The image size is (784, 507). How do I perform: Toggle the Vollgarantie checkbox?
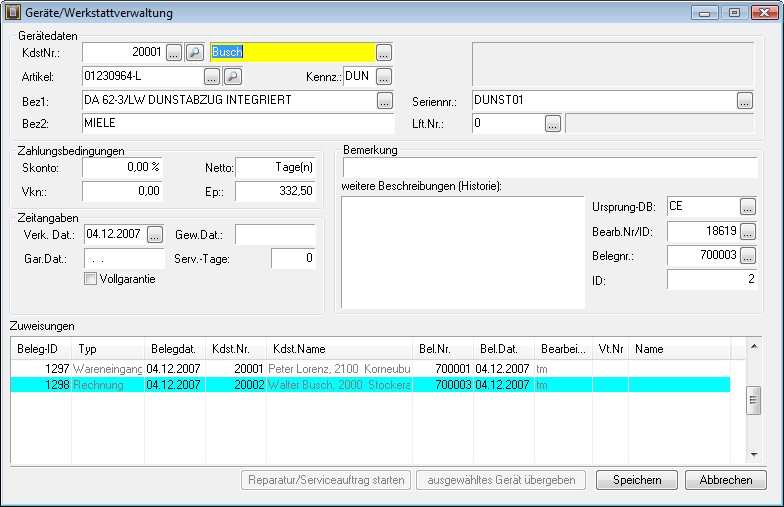pyautogui.click(x=90, y=279)
